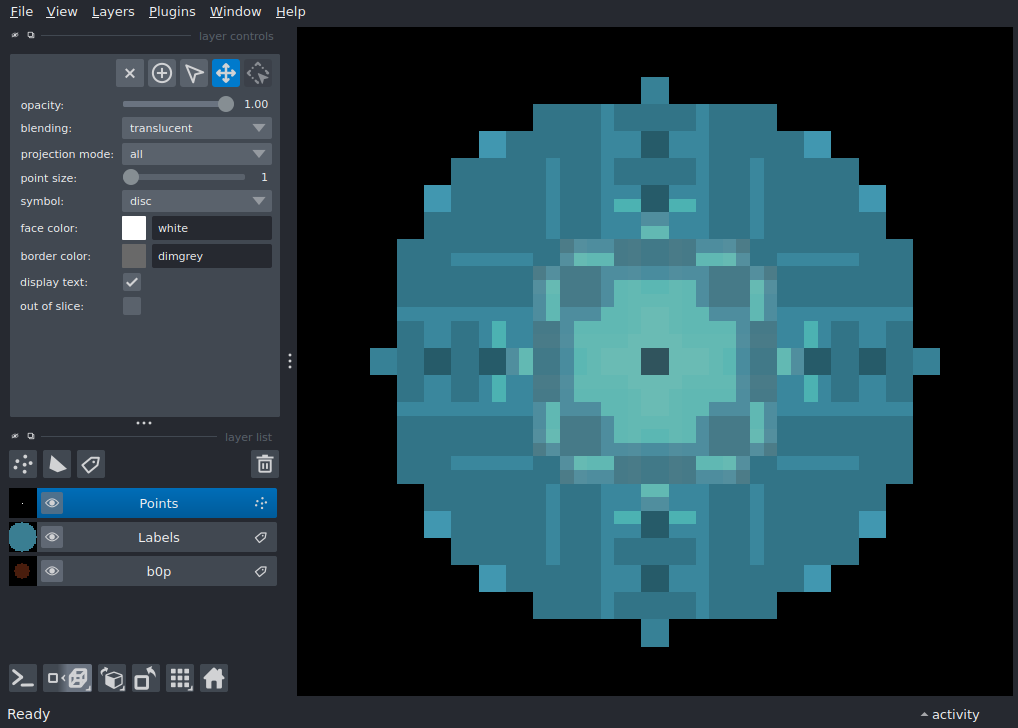Open the blending dropdown

196,128
